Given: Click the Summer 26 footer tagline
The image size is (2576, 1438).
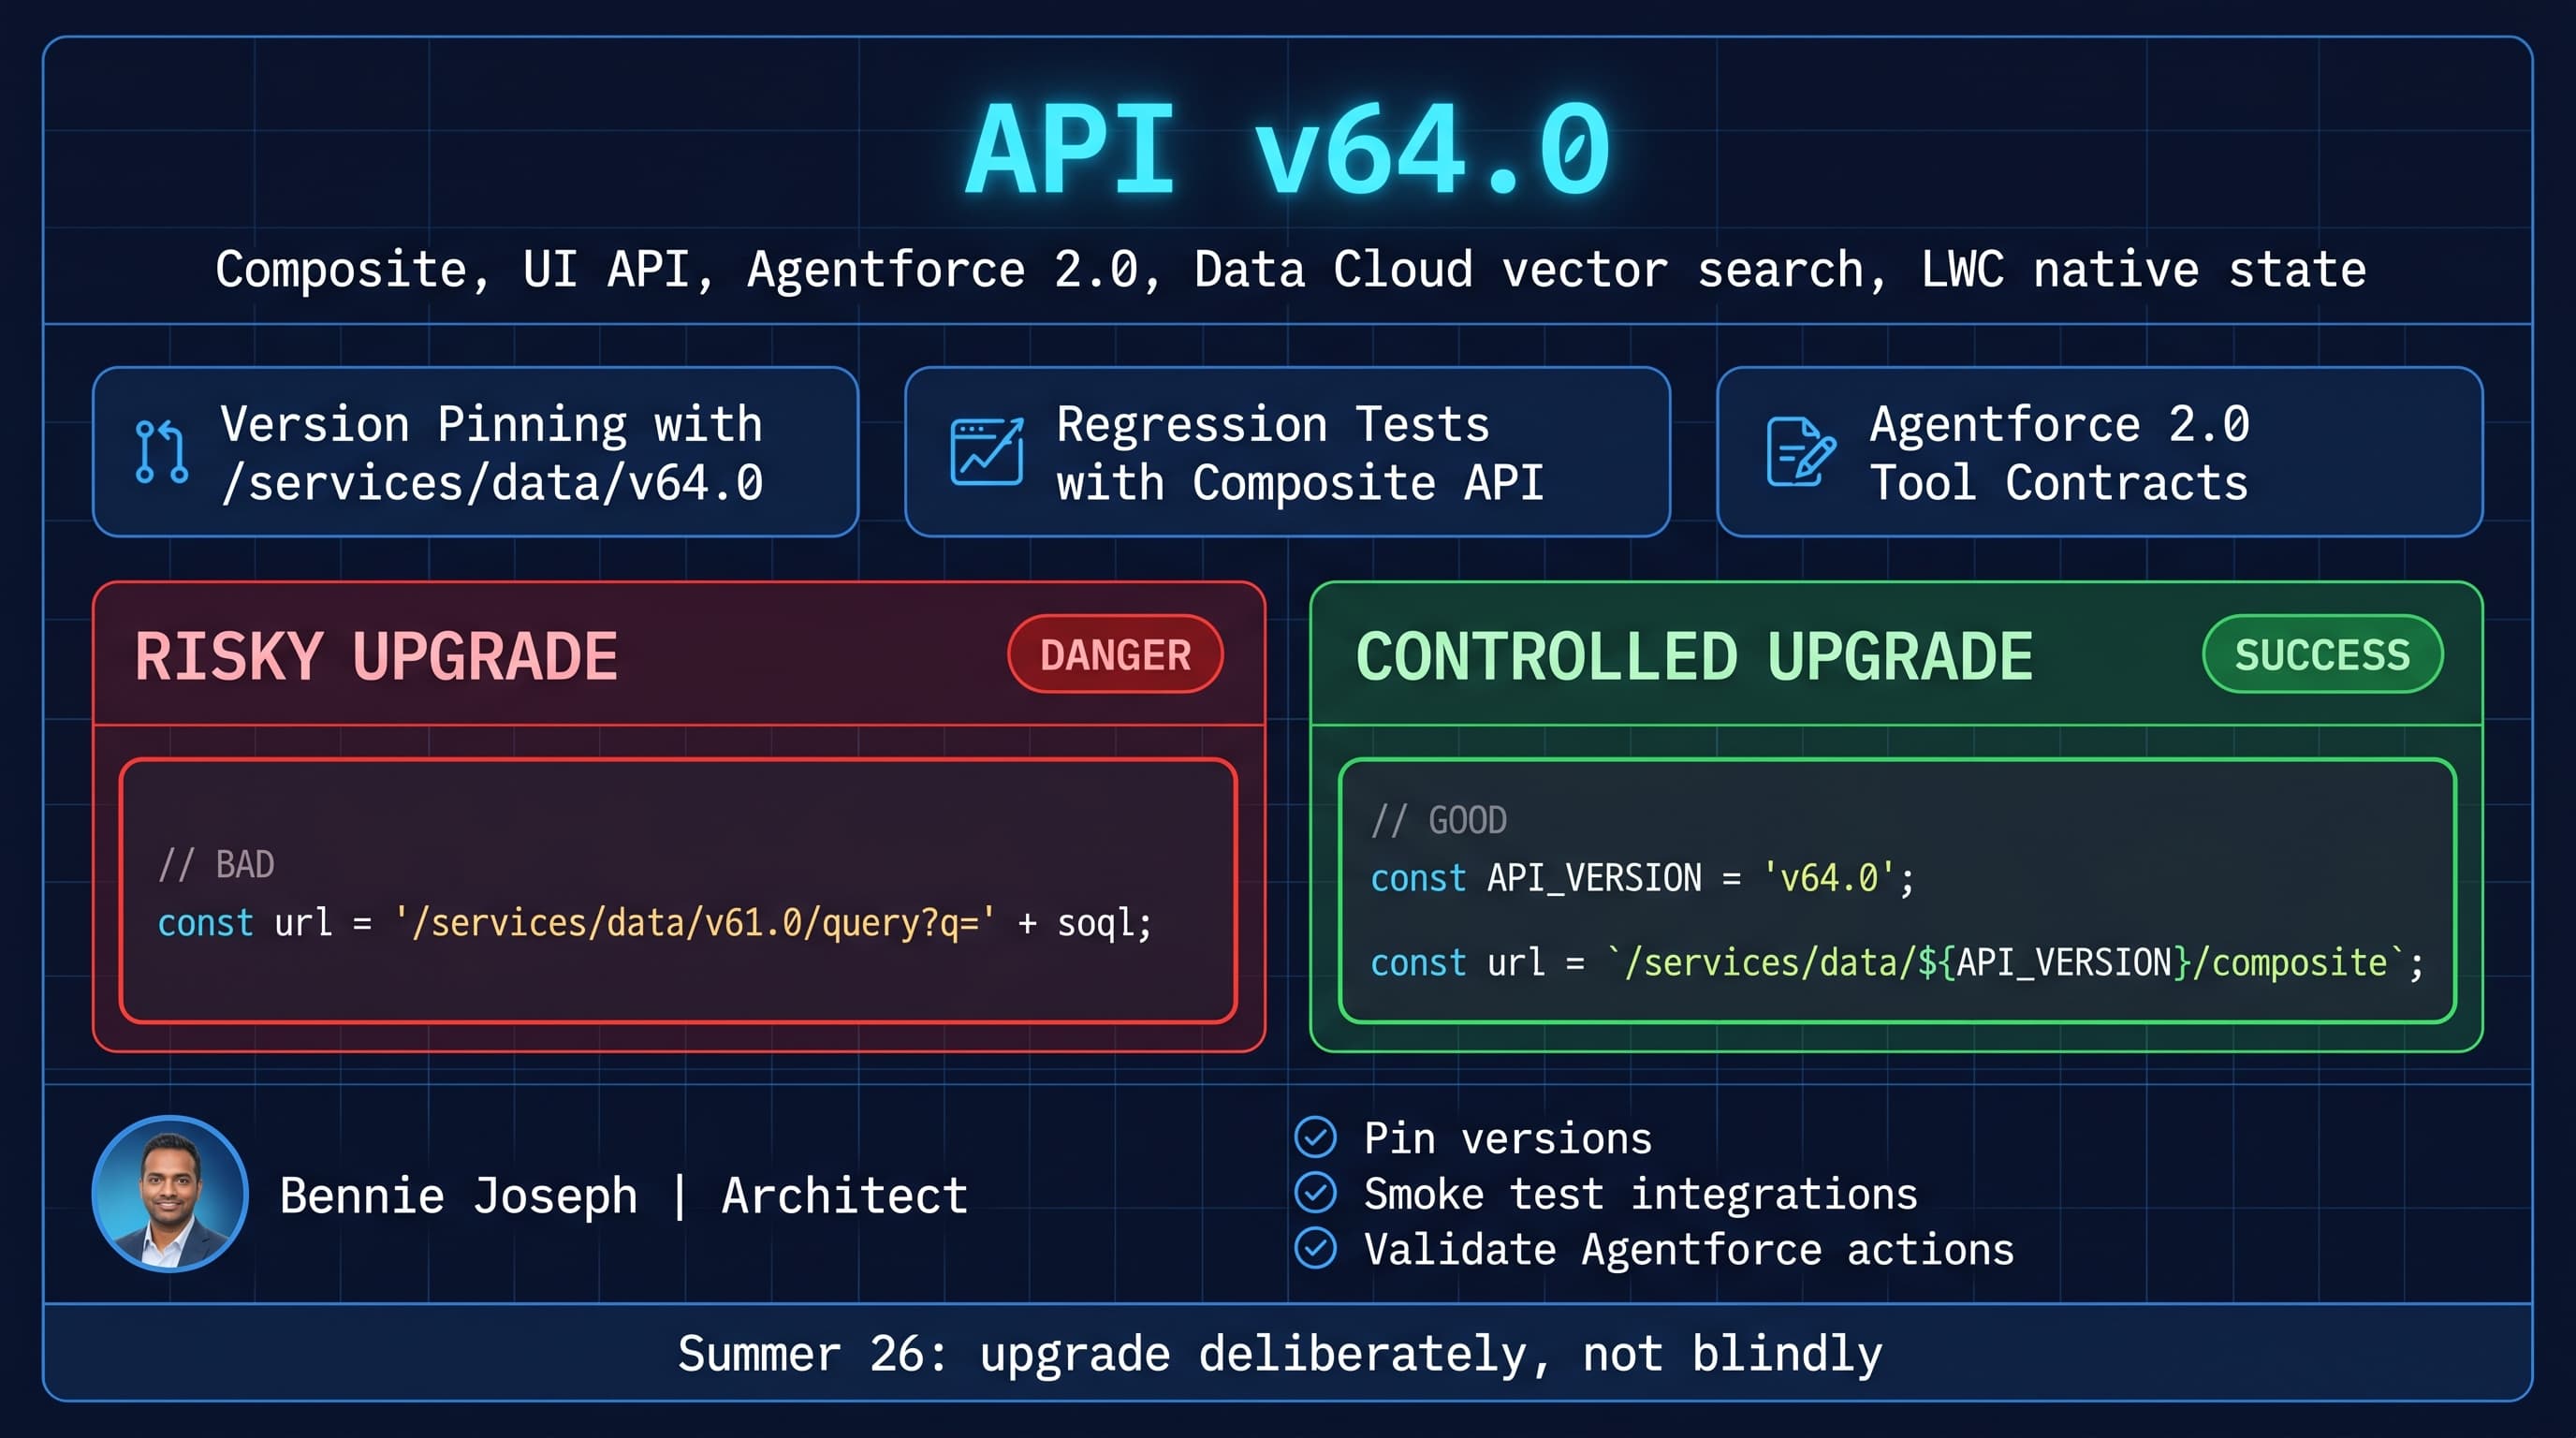Looking at the screenshot, I should coord(1280,1354).
